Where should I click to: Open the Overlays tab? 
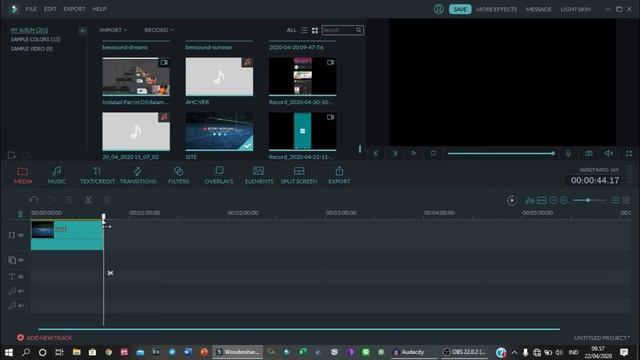coord(219,175)
